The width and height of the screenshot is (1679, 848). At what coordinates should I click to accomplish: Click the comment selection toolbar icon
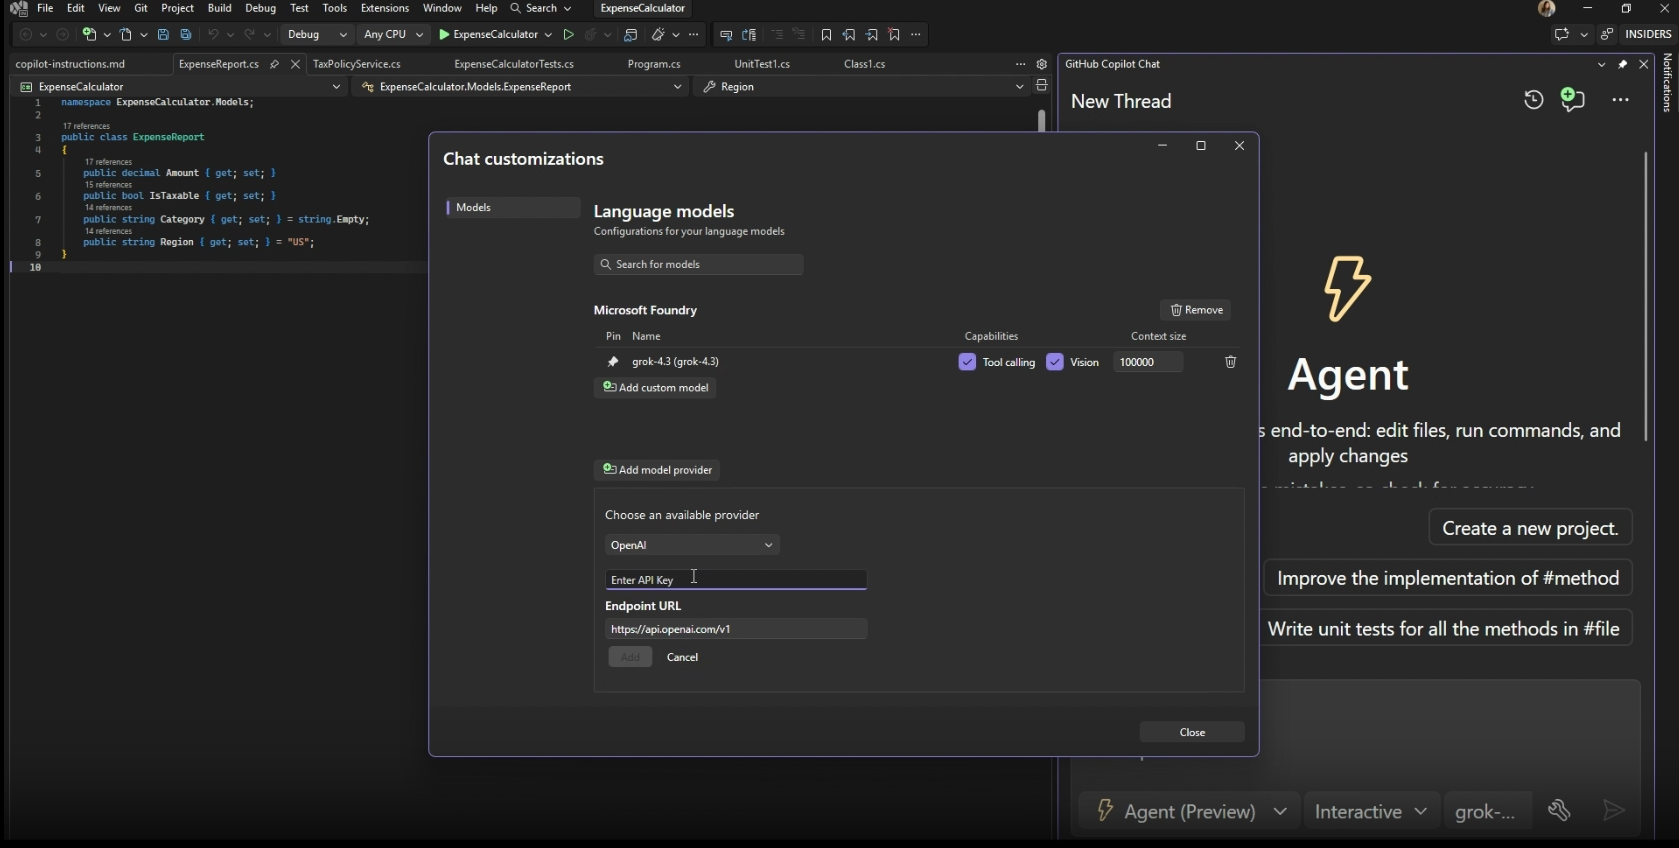pyautogui.click(x=776, y=35)
